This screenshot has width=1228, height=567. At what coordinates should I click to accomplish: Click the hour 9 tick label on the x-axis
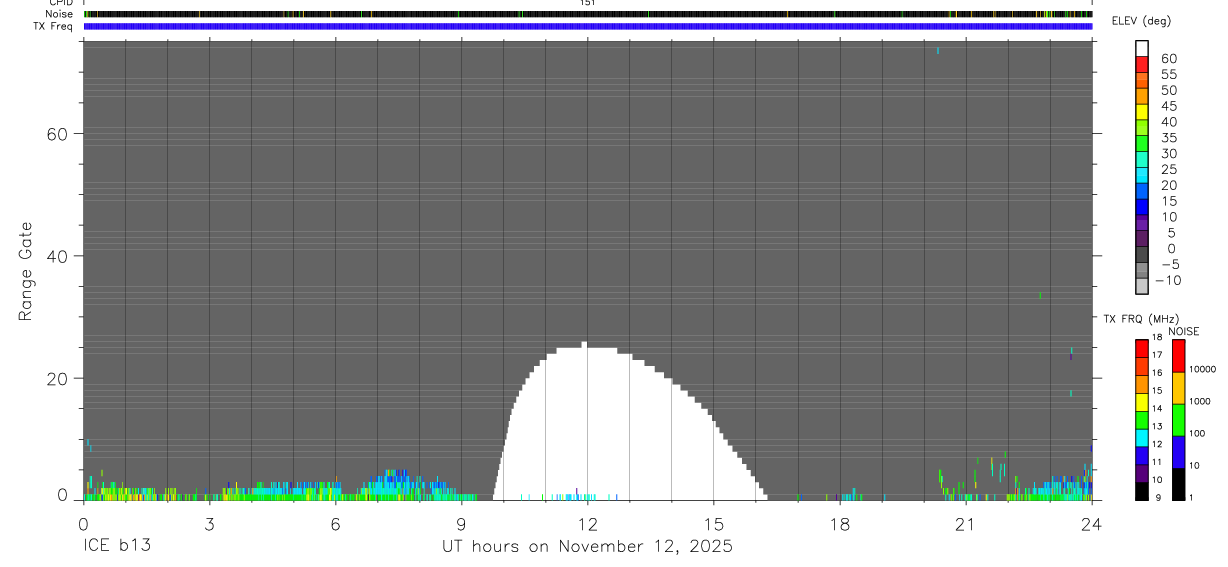(x=461, y=523)
